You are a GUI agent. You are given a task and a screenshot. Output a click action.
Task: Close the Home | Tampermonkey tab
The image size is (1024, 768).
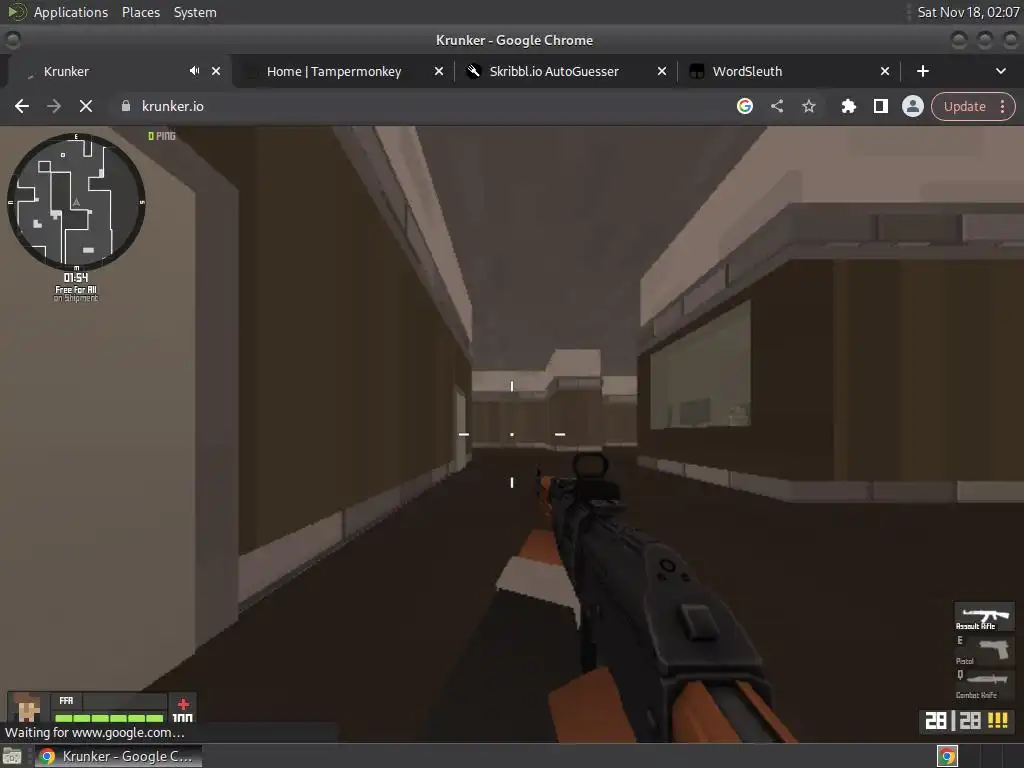(x=439, y=71)
